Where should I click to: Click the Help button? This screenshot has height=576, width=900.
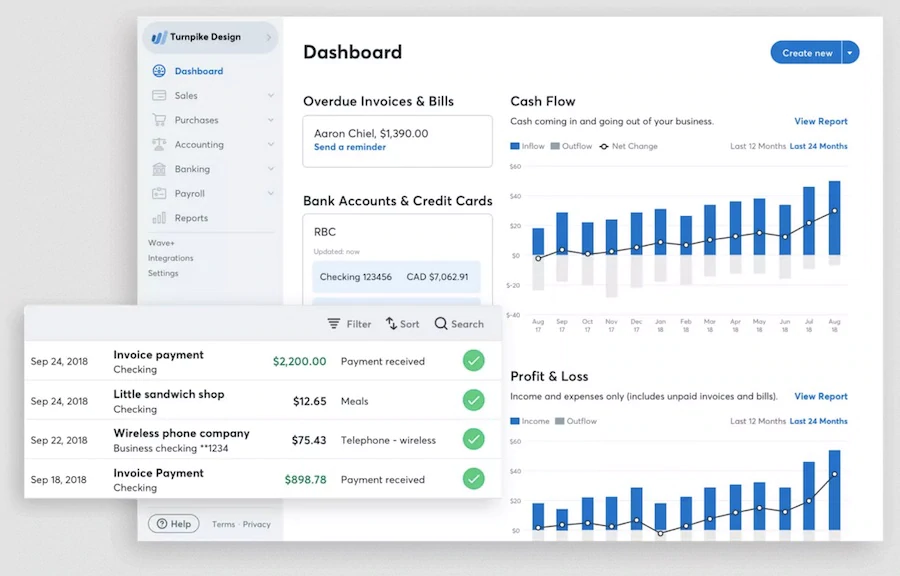pos(174,524)
